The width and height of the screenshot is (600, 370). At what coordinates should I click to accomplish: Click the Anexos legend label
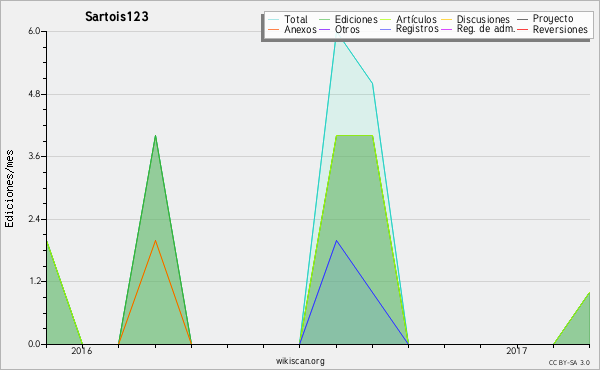(x=300, y=29)
